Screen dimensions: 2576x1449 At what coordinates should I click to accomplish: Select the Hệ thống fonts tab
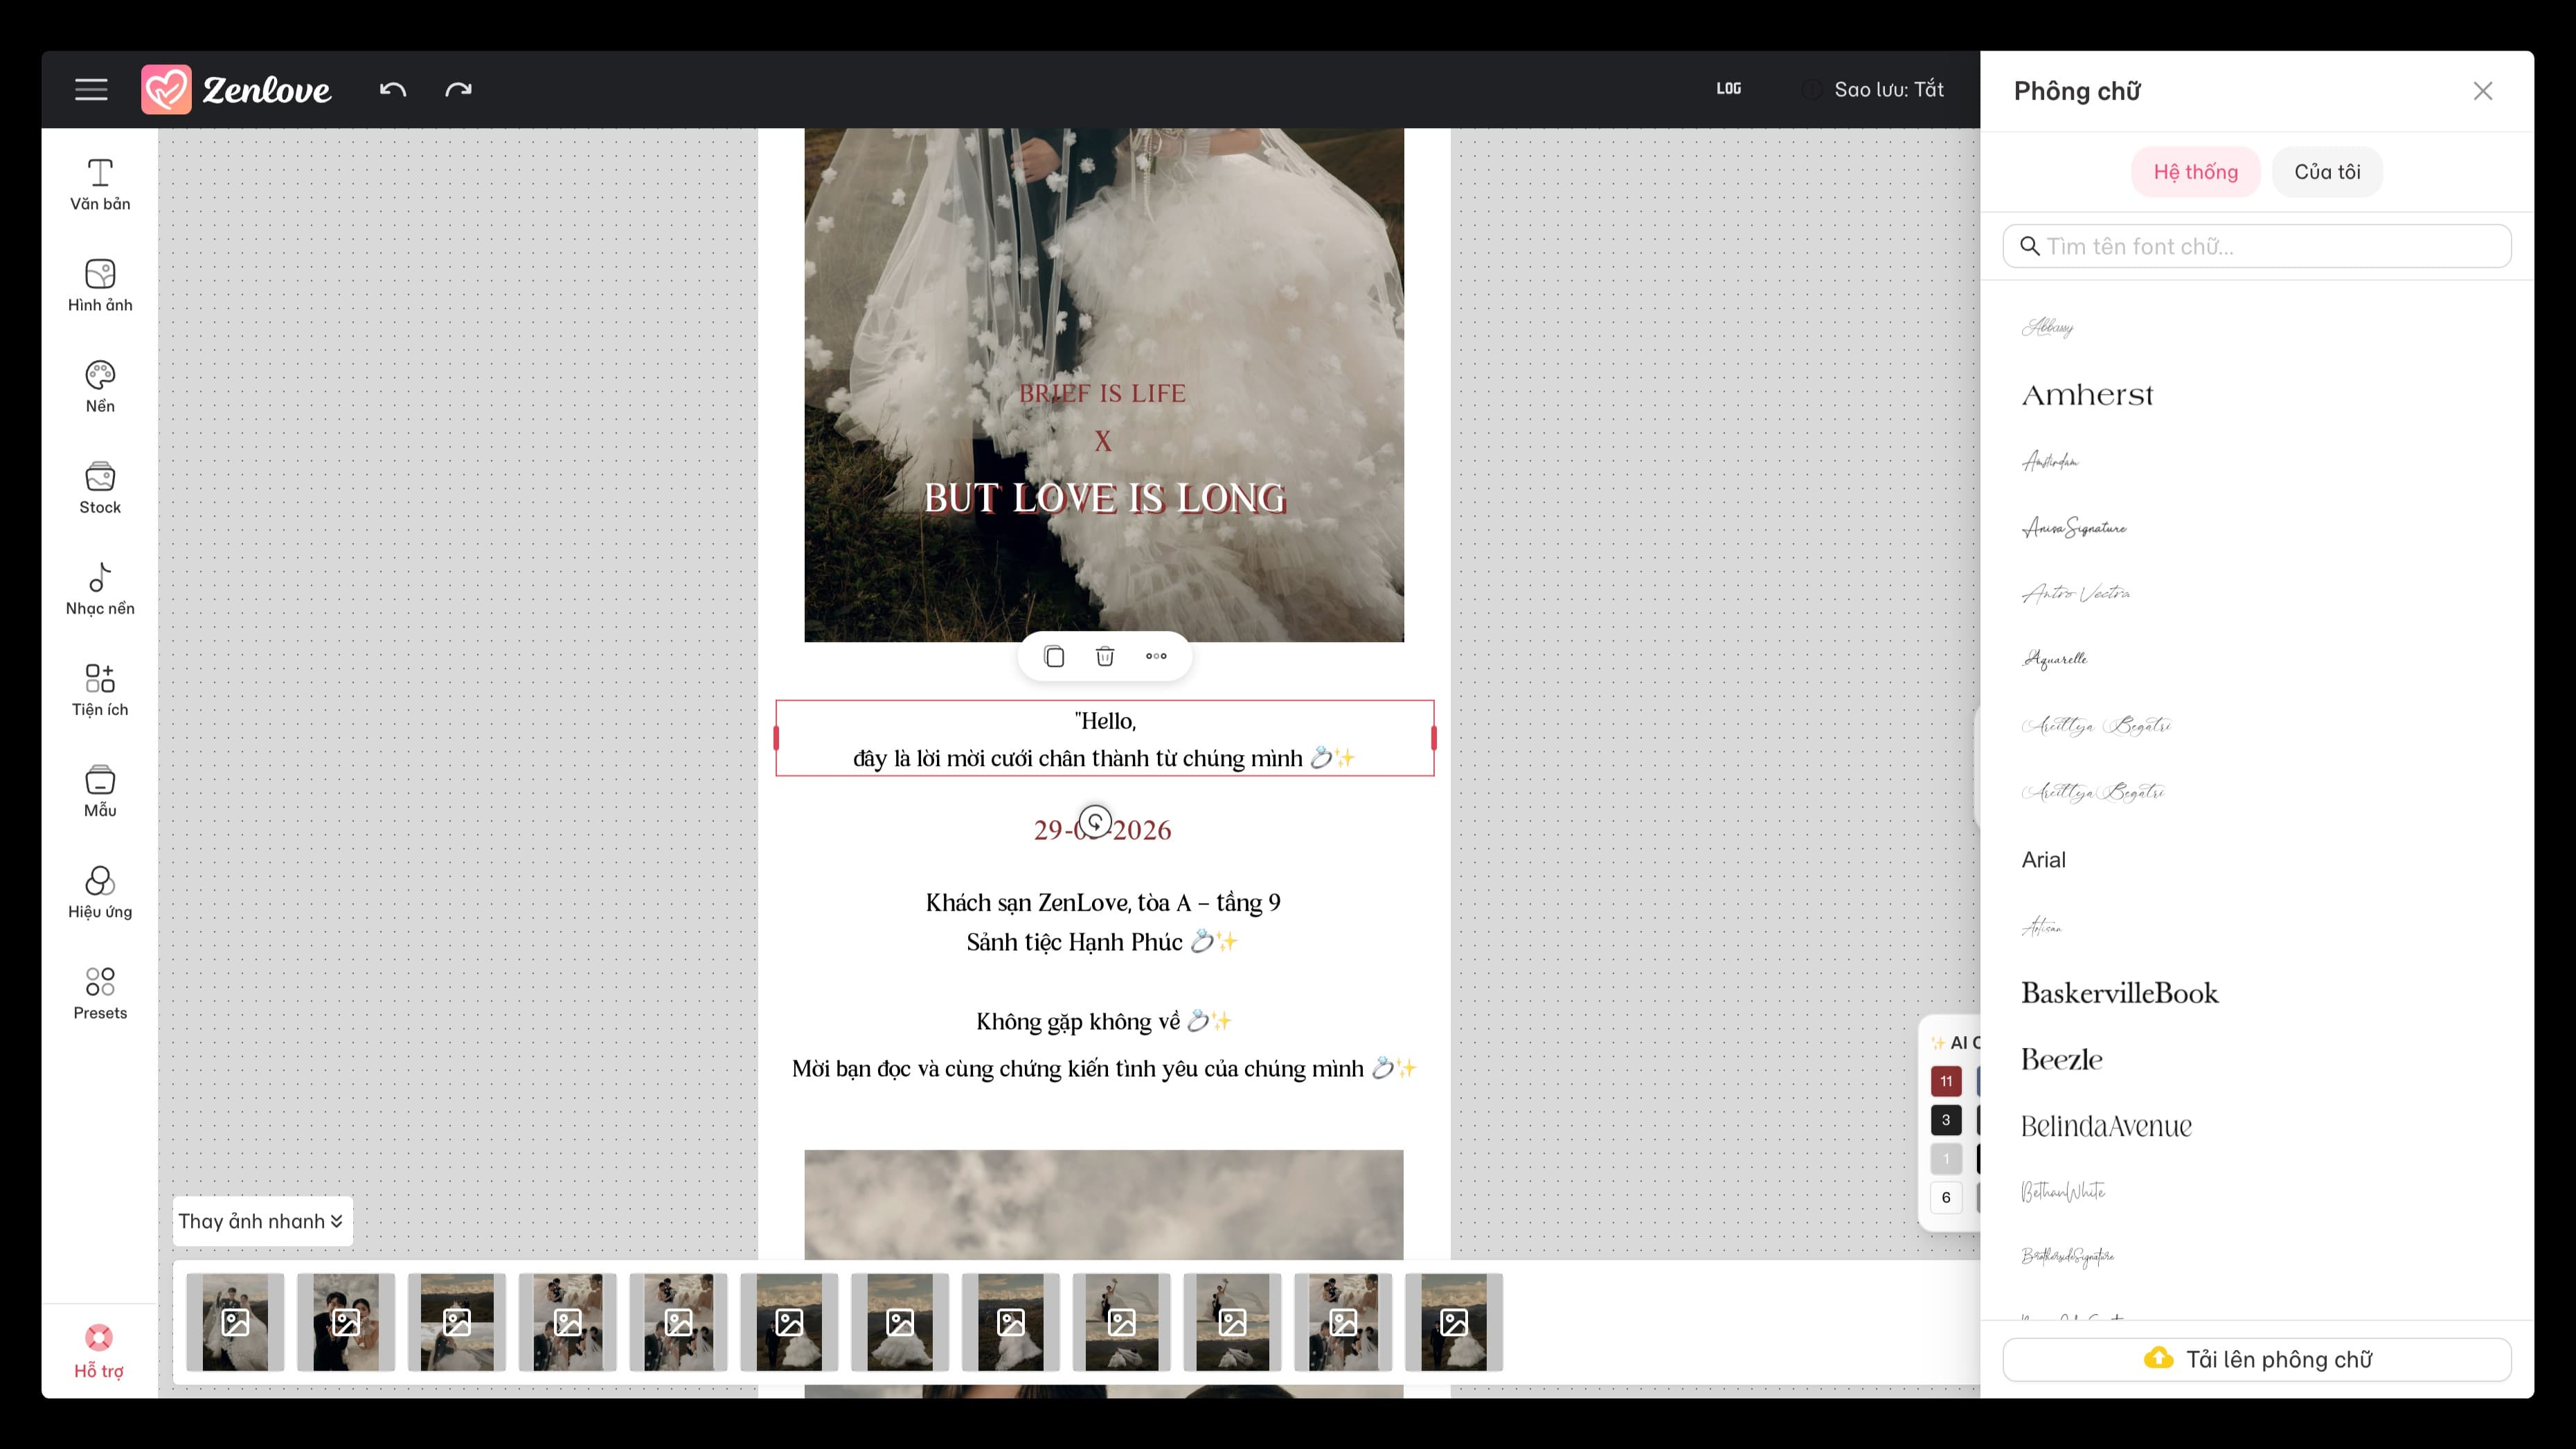2195,172
